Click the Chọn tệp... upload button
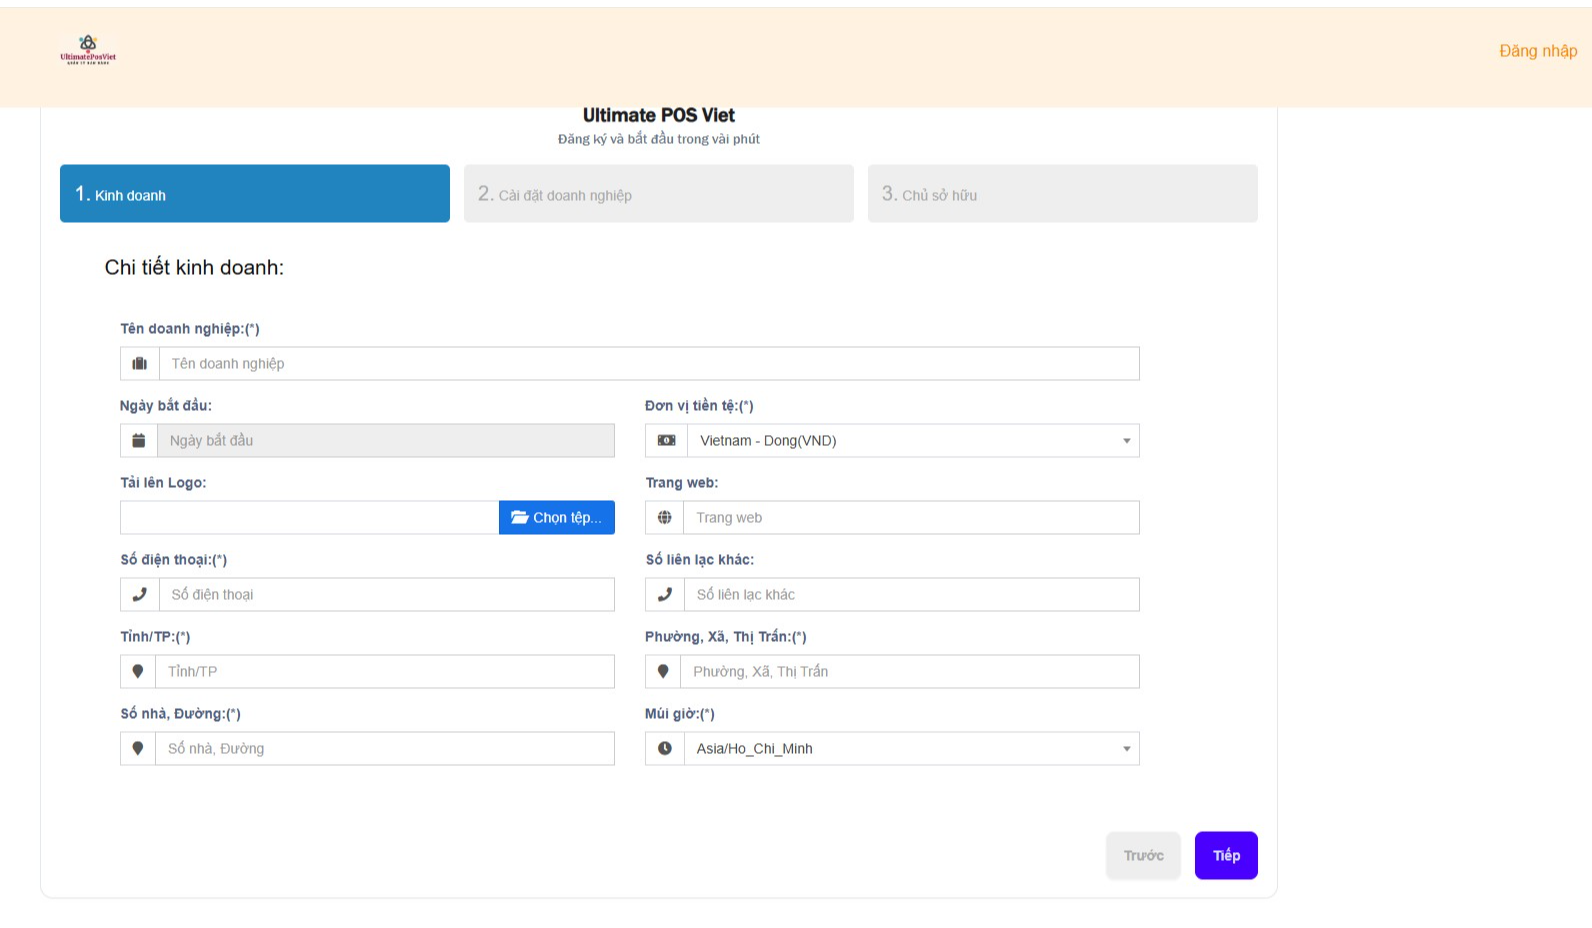Viewport: 1592px width, 928px height. tap(557, 518)
